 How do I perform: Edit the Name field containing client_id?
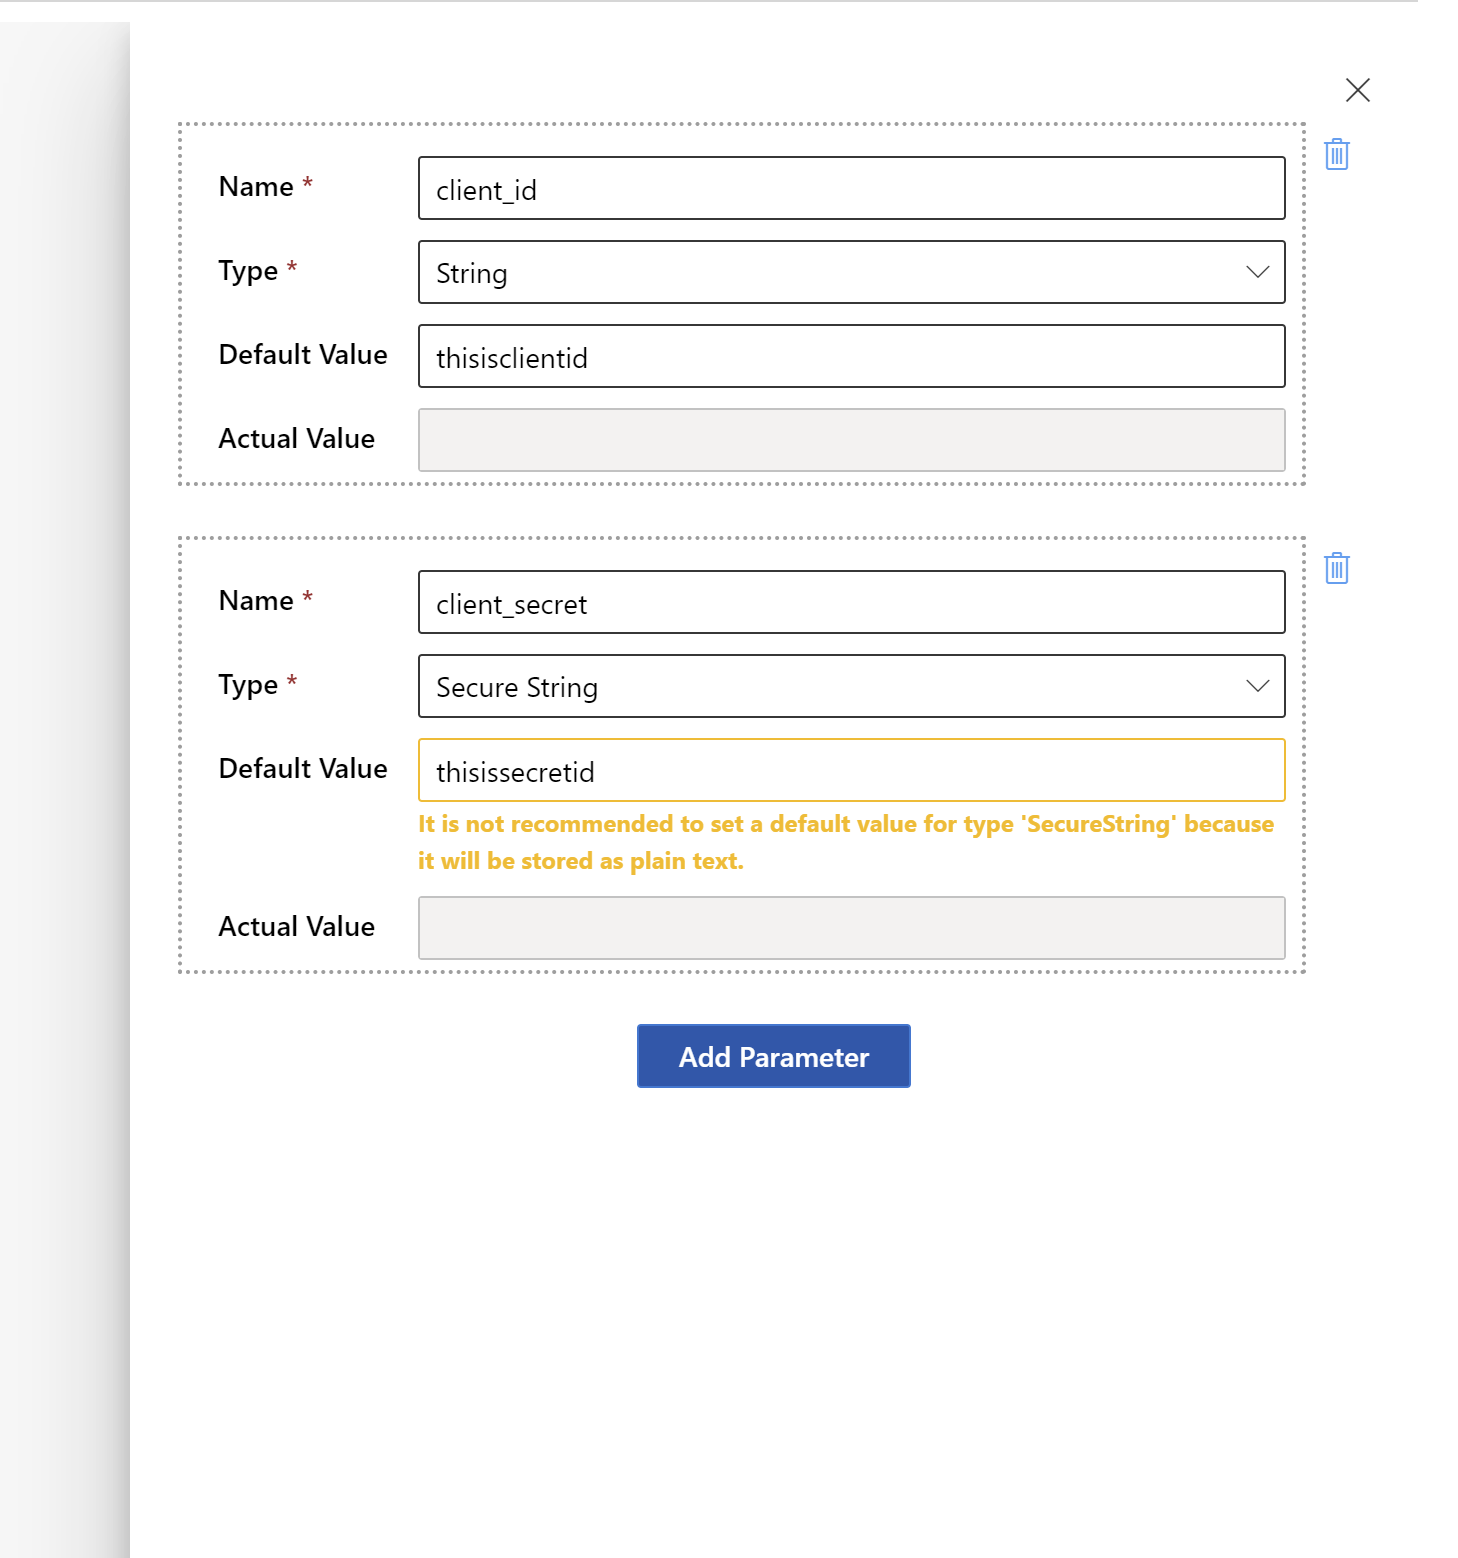852,188
